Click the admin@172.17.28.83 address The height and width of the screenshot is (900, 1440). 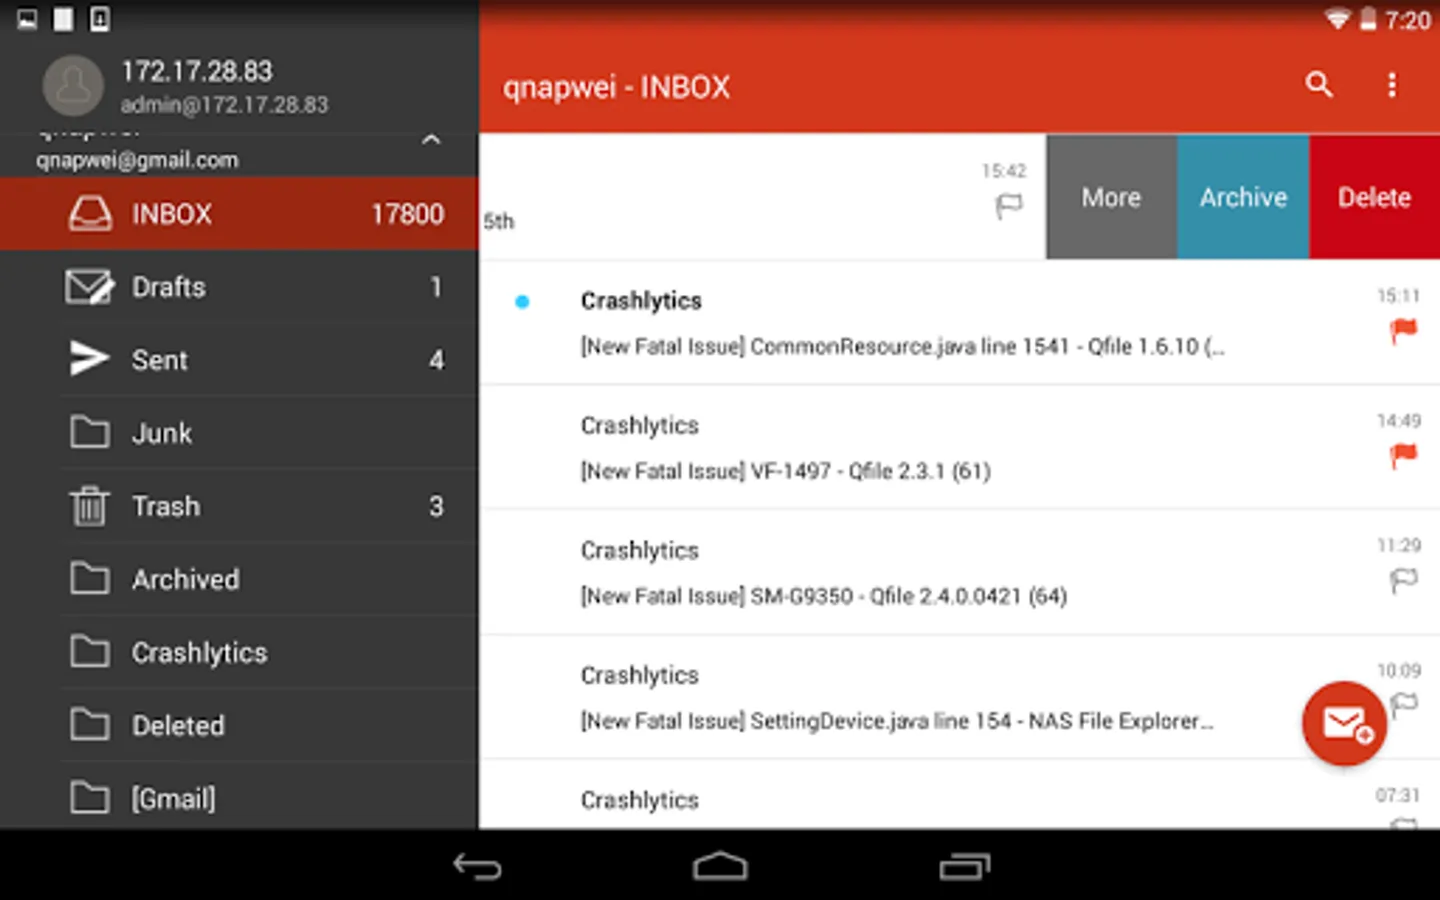click(x=224, y=104)
